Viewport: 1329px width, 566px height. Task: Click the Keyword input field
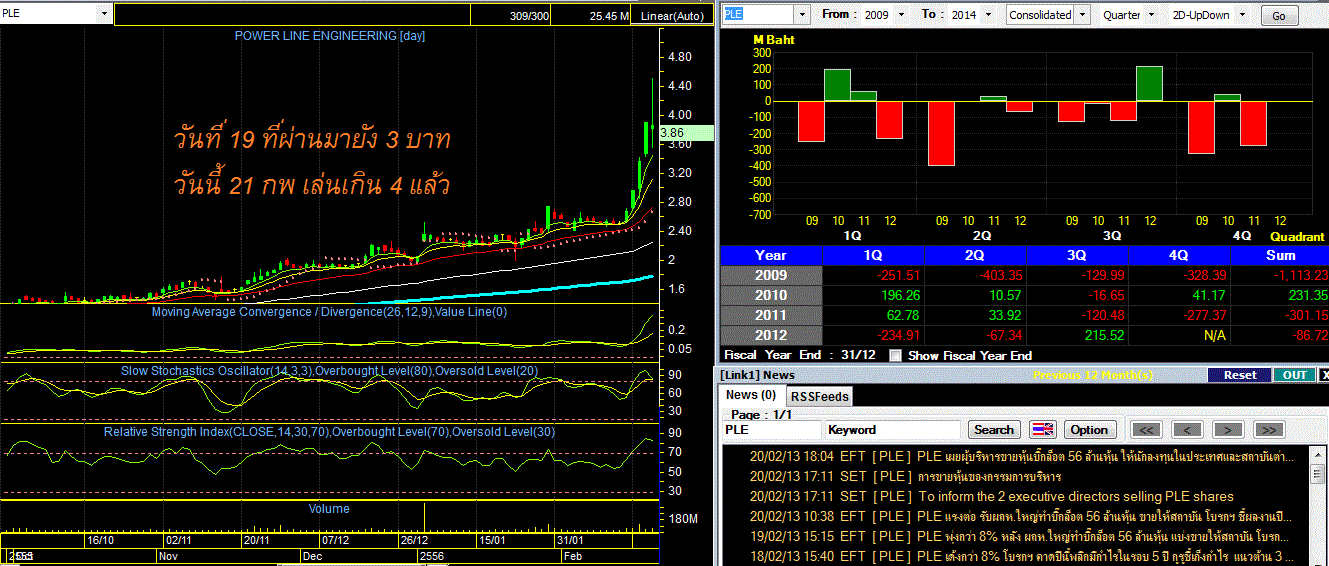coord(893,429)
